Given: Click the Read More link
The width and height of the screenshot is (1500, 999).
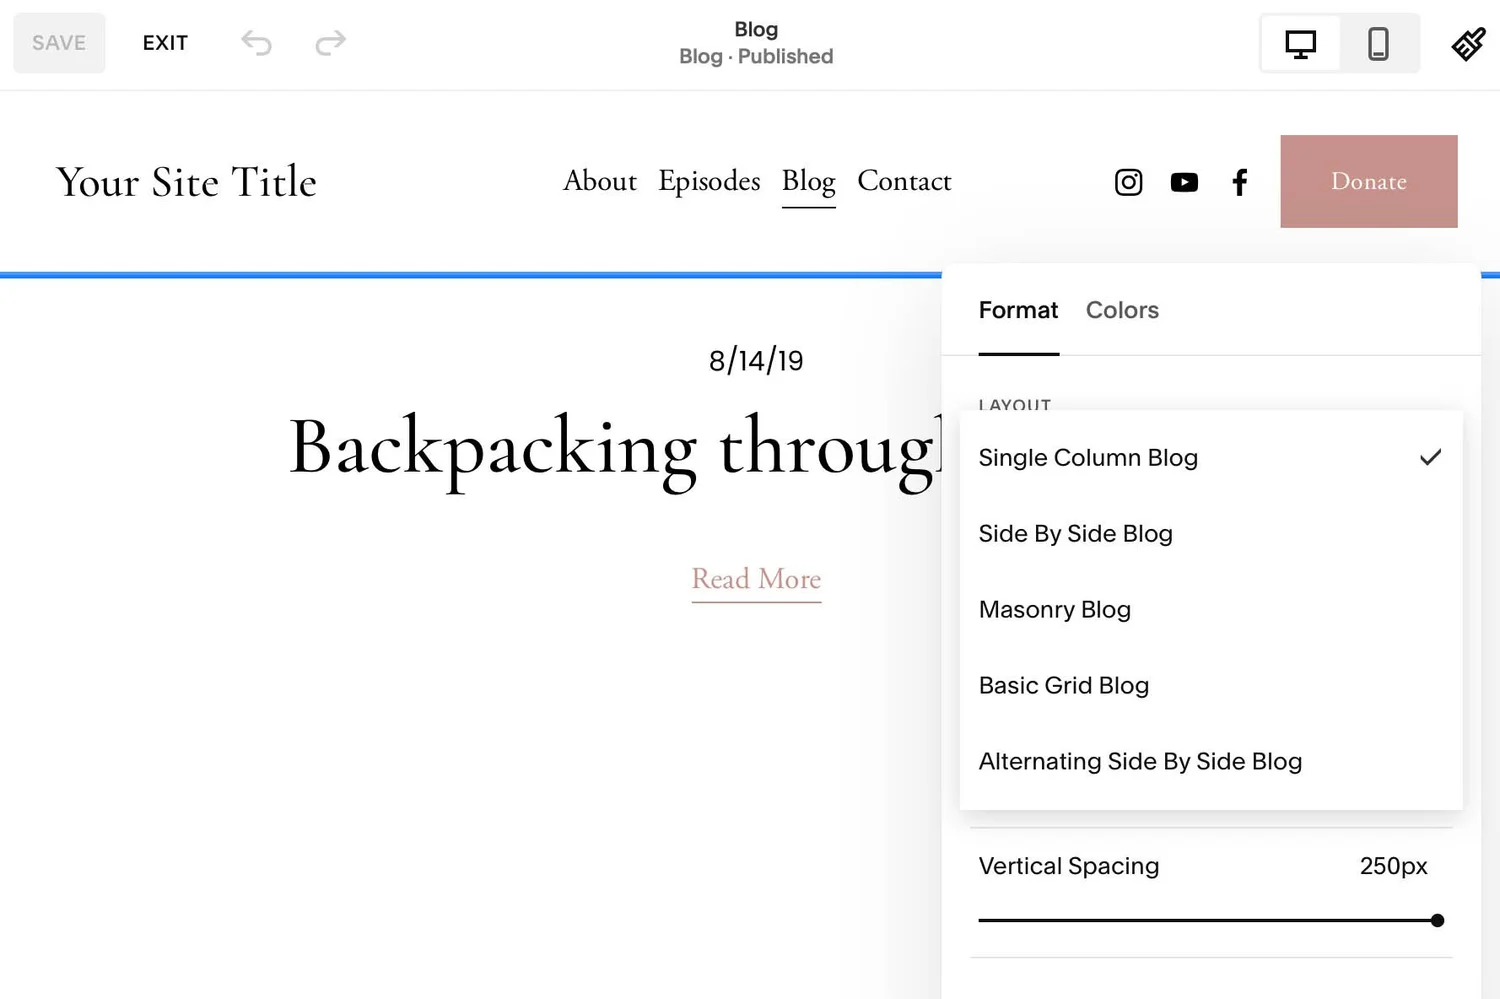Looking at the screenshot, I should (756, 579).
